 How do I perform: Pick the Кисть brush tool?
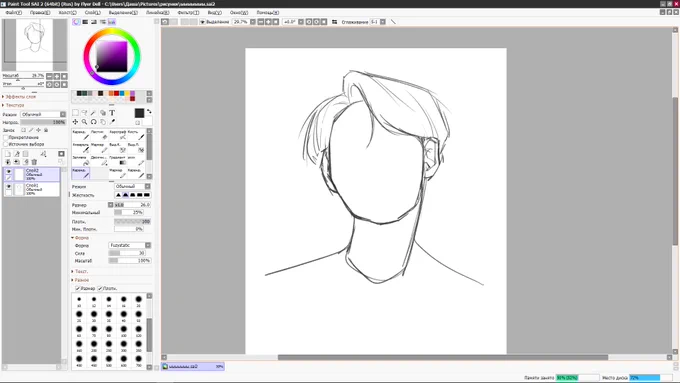pos(136,134)
